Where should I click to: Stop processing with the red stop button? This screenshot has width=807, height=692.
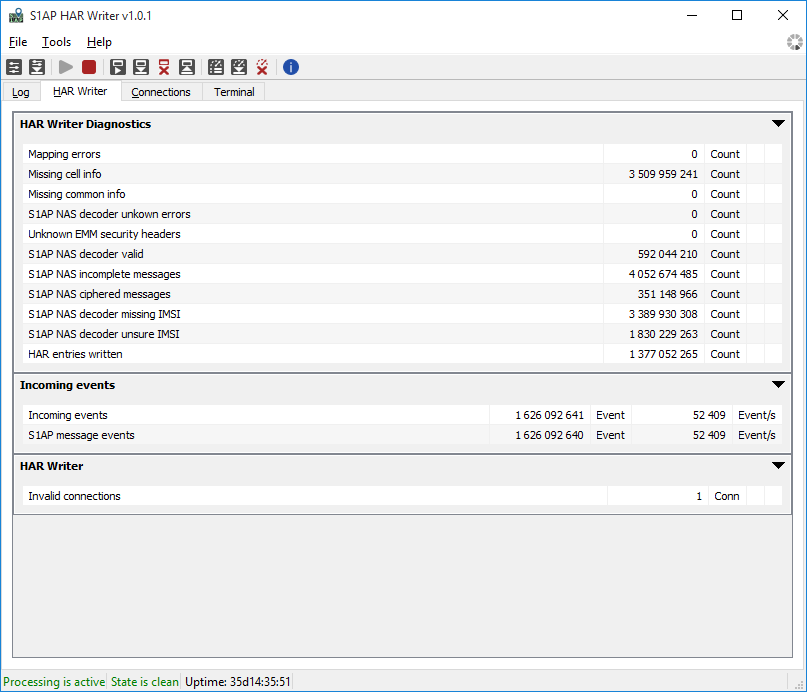click(x=89, y=67)
